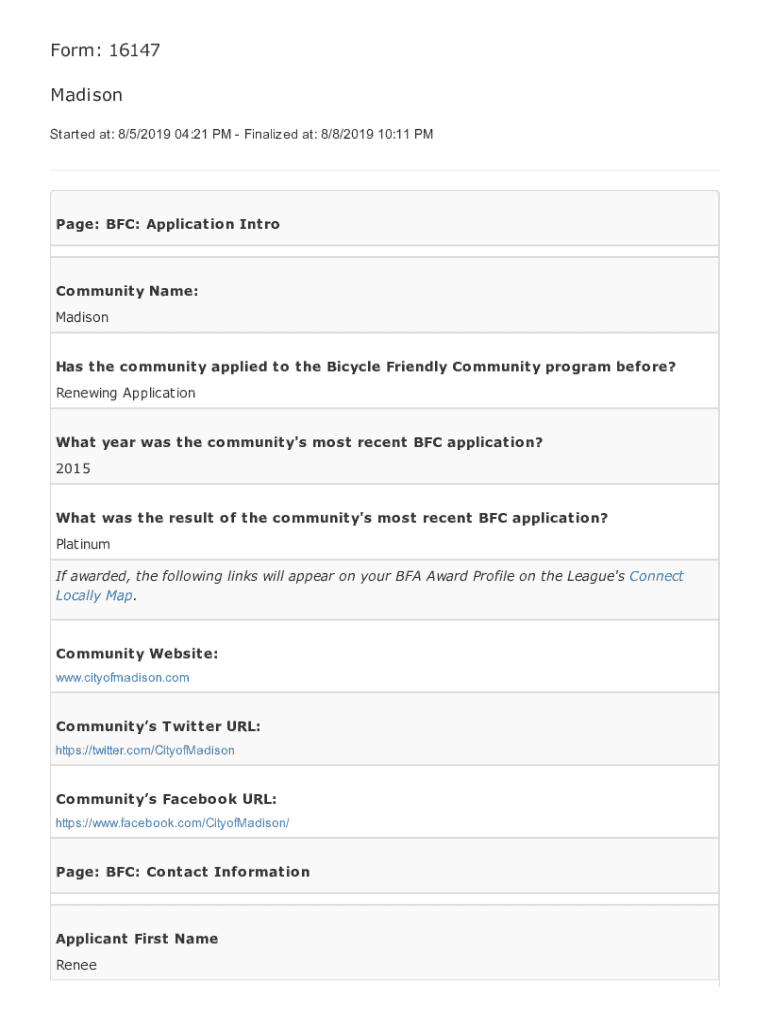Click the "Community Name:" field label
The height and width of the screenshot is (1024, 770).
pos(127,291)
